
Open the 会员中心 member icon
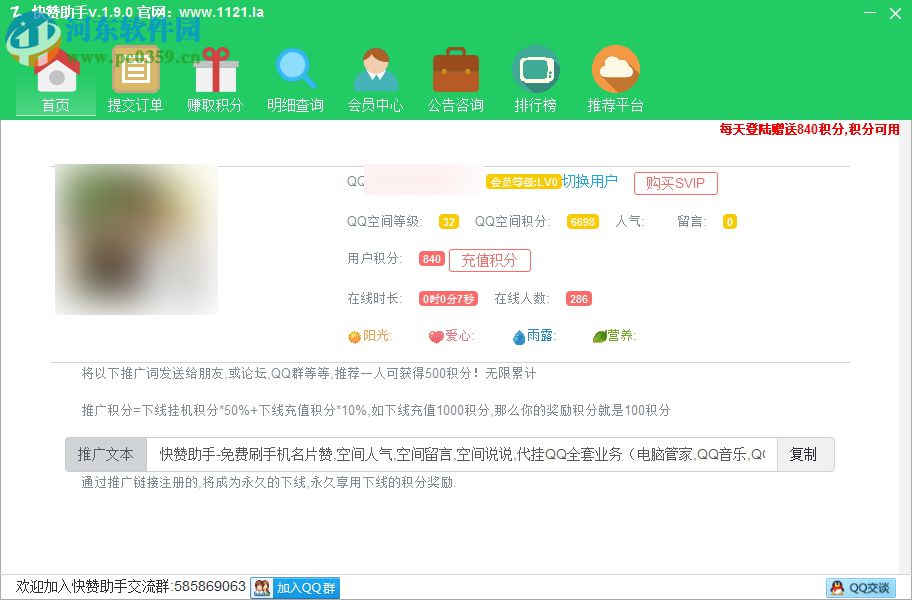point(375,70)
